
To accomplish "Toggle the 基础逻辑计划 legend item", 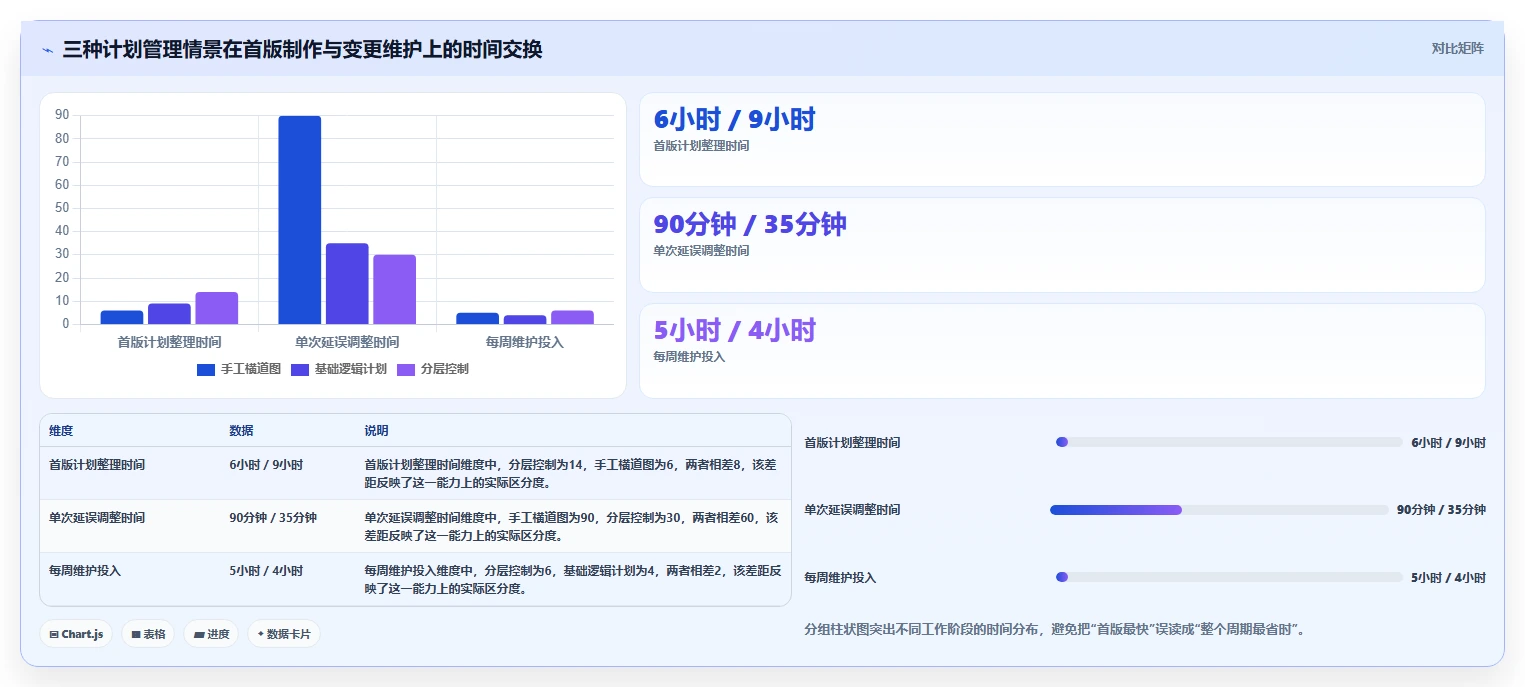I will [339, 369].
